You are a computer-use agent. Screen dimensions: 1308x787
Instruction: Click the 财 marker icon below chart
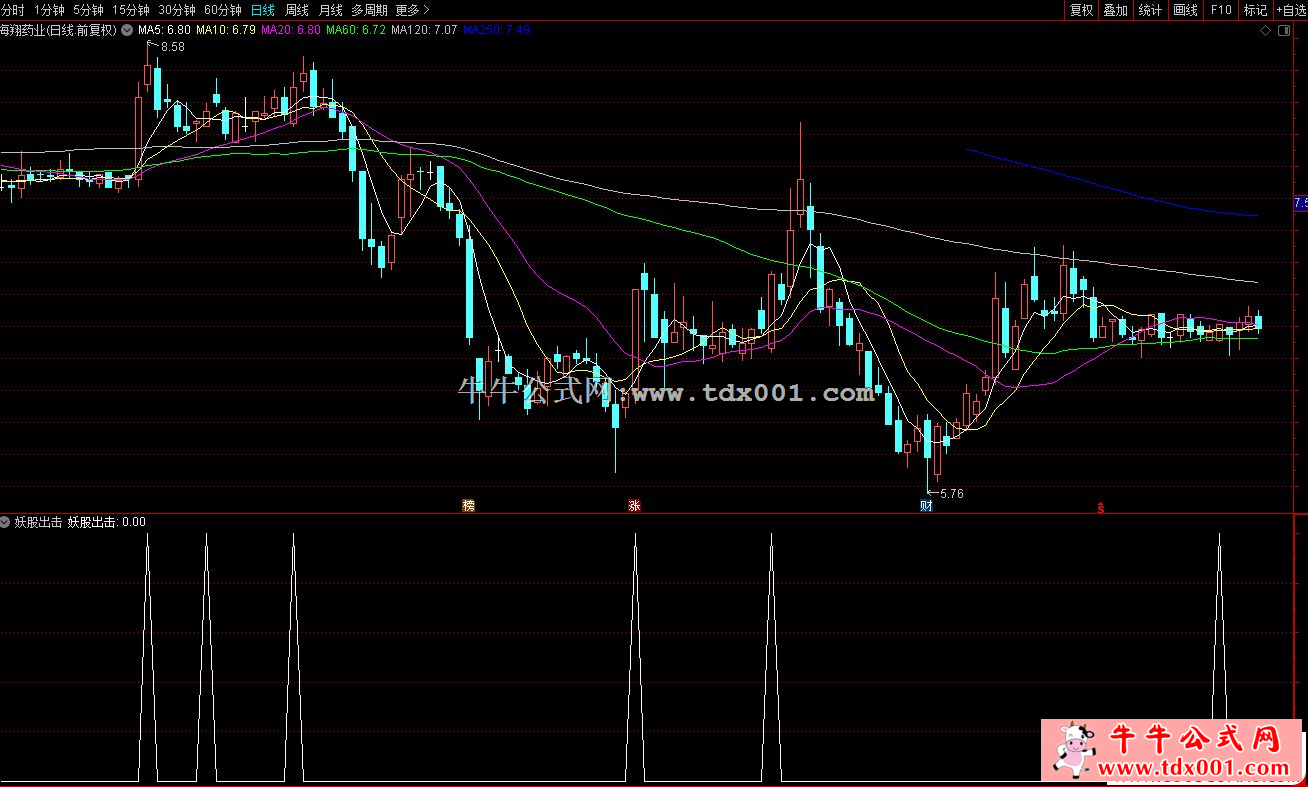click(x=926, y=506)
